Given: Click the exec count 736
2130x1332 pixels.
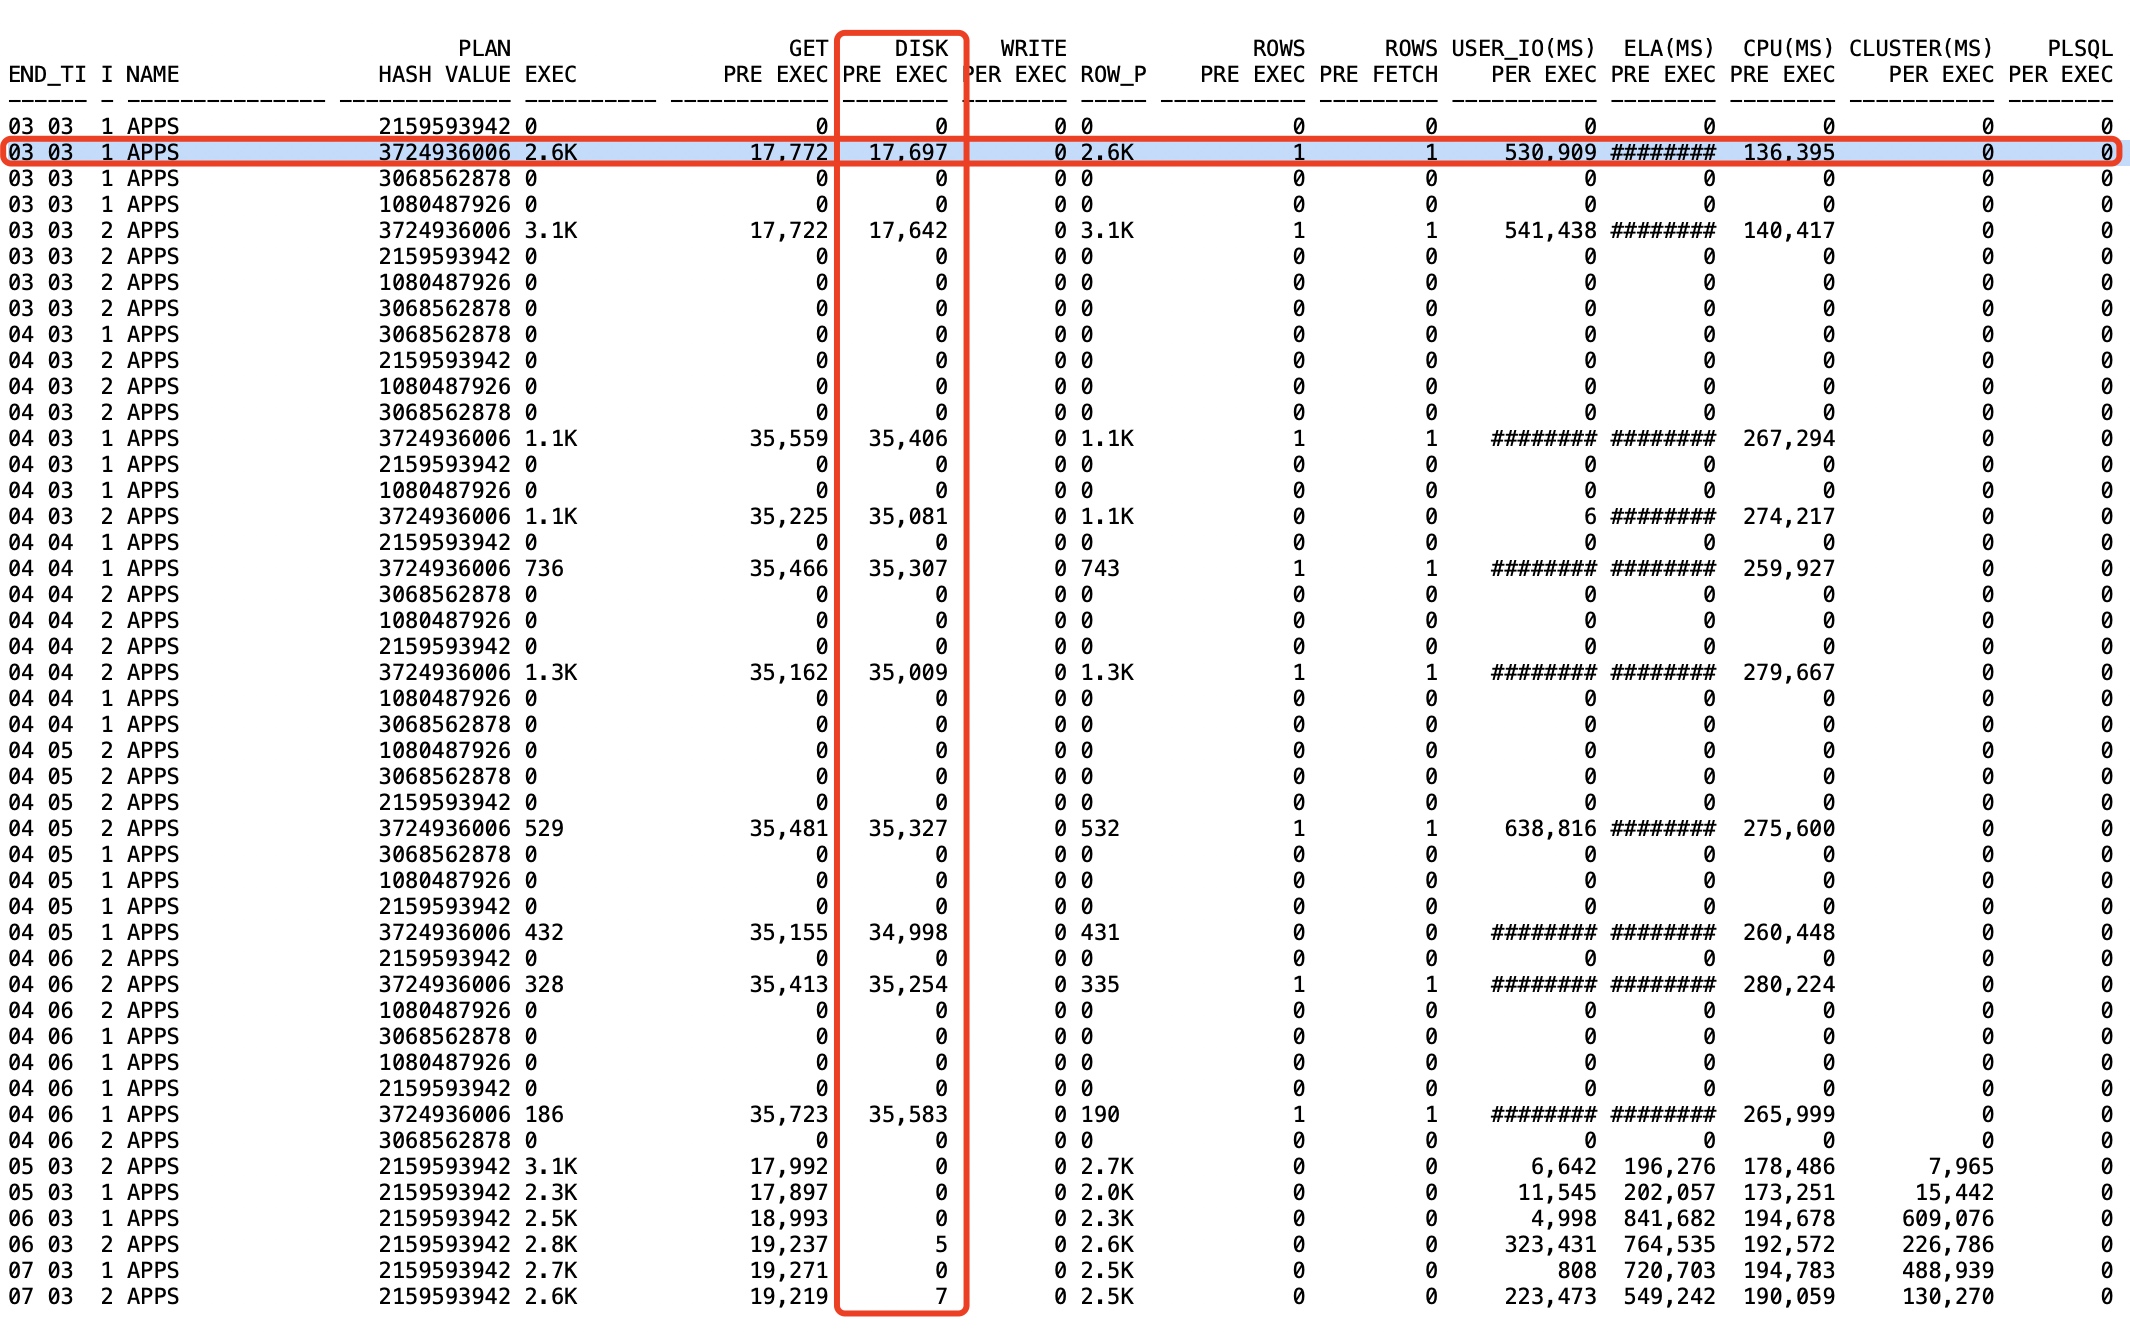Looking at the screenshot, I should [x=544, y=569].
